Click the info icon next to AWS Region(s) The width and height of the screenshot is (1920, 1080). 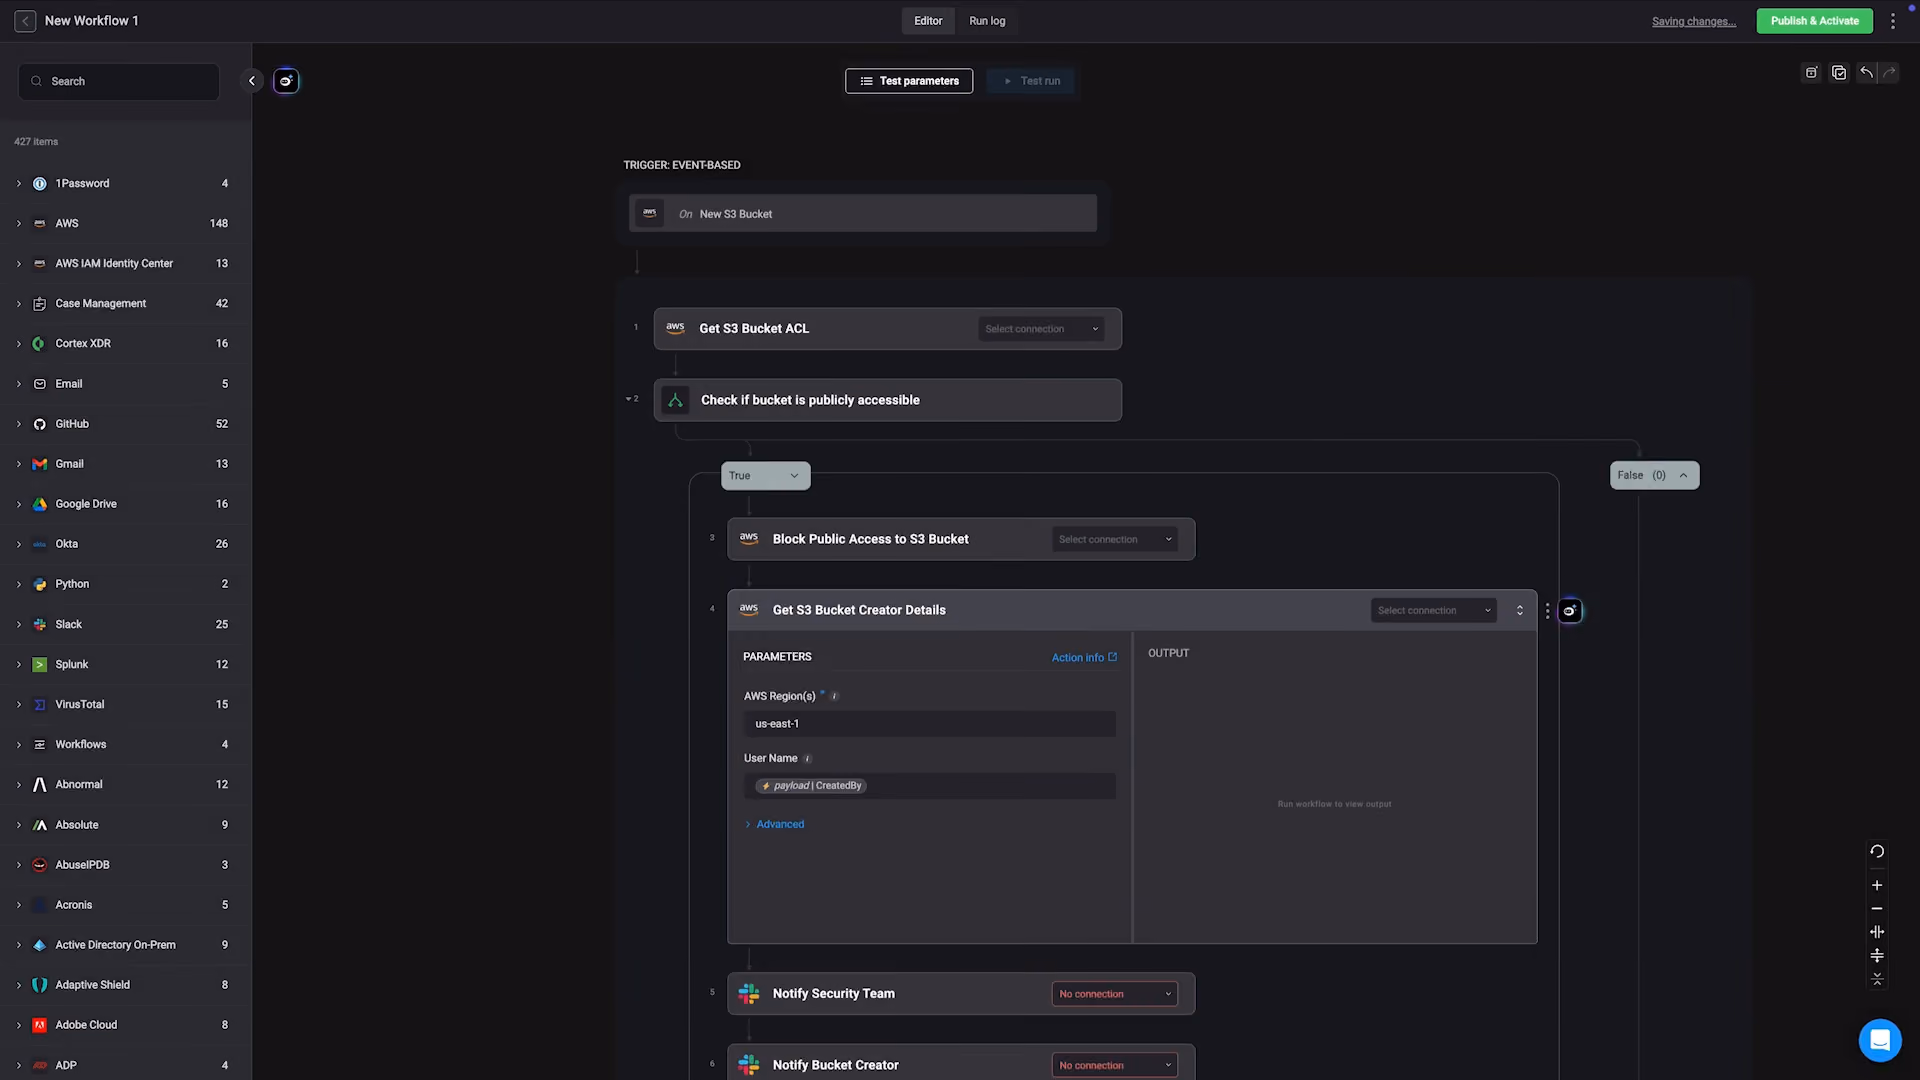(x=834, y=697)
